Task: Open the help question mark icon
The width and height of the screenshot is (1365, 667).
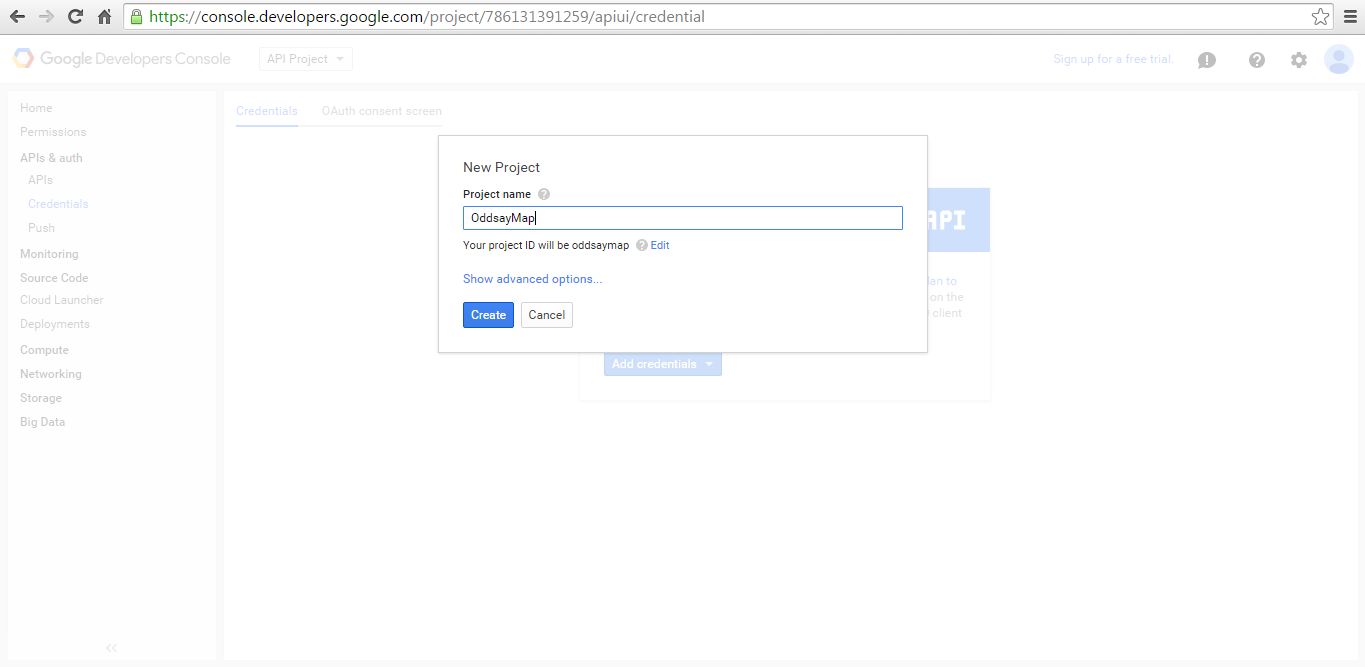Action: pyautogui.click(x=1257, y=60)
